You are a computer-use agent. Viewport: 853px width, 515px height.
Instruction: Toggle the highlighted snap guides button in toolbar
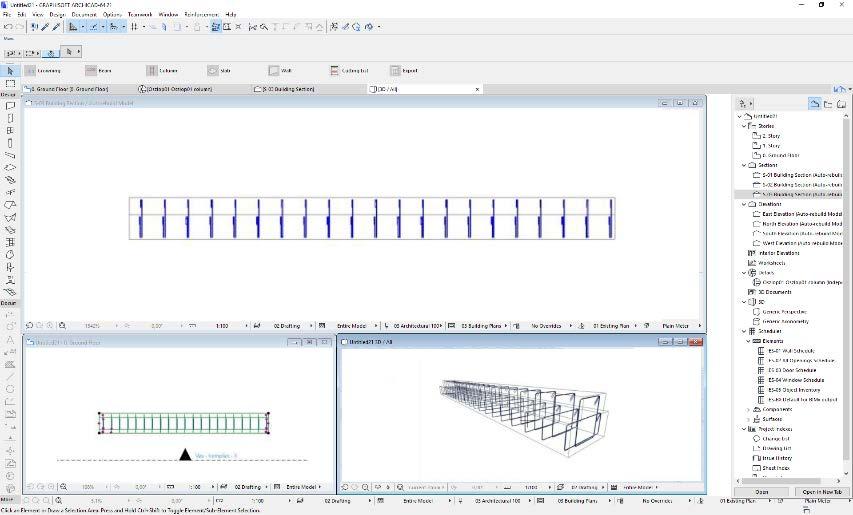[x=94, y=27]
